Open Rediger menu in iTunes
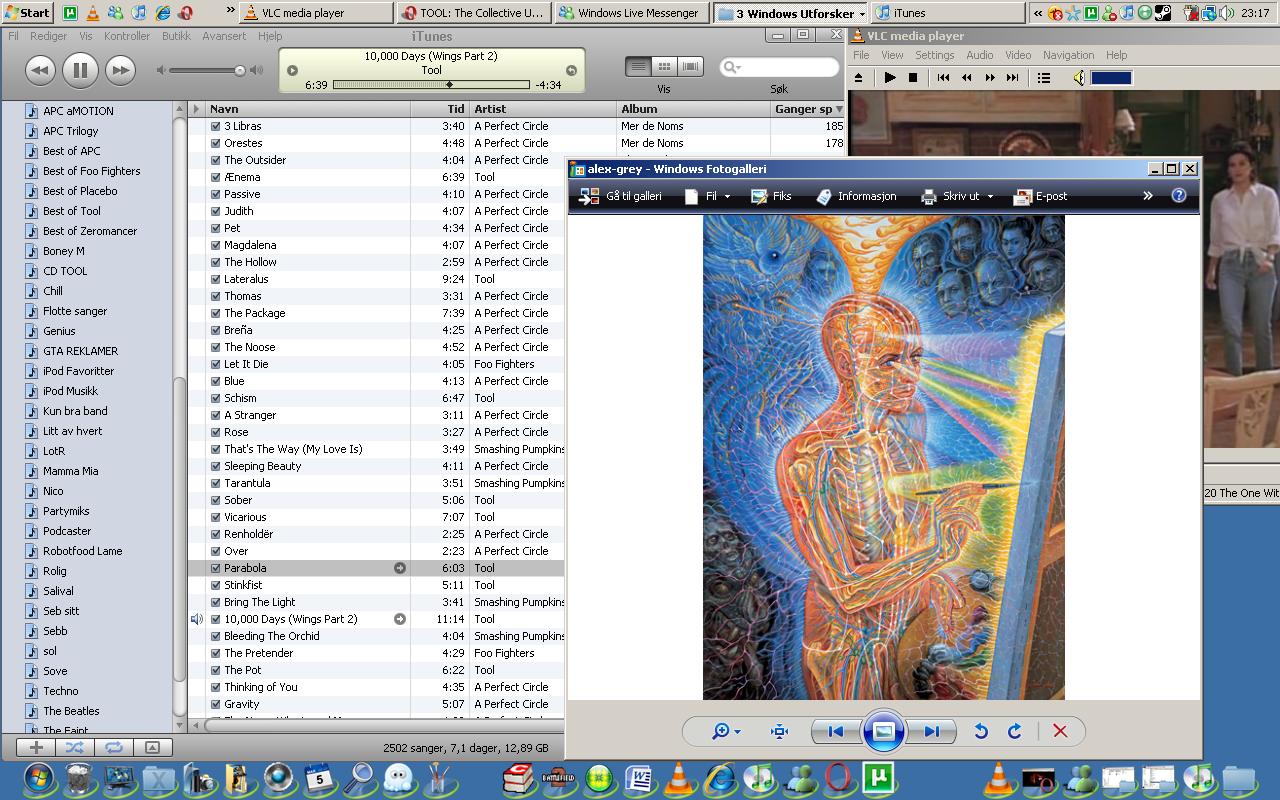Screen dimensions: 1280x800 click(48, 36)
